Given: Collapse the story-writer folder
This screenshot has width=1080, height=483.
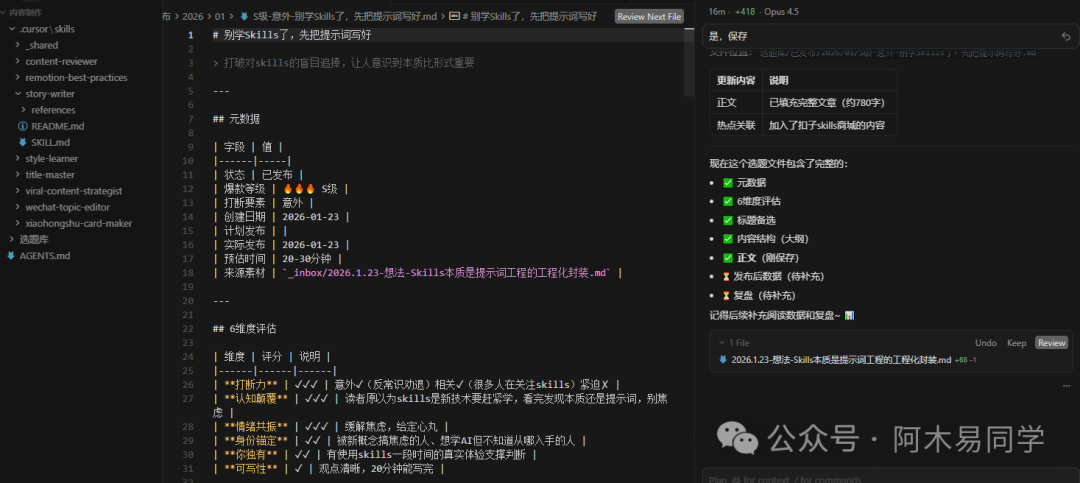Looking at the screenshot, I should 18,94.
